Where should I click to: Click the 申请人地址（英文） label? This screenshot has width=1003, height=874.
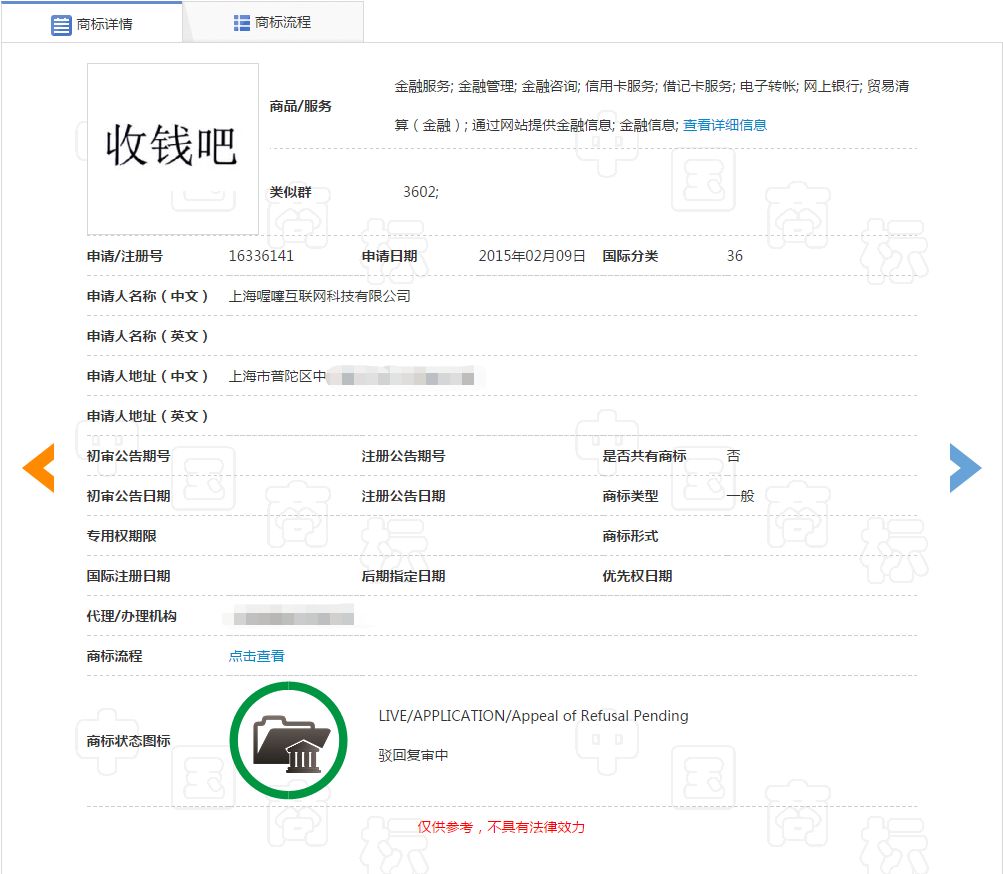(148, 416)
